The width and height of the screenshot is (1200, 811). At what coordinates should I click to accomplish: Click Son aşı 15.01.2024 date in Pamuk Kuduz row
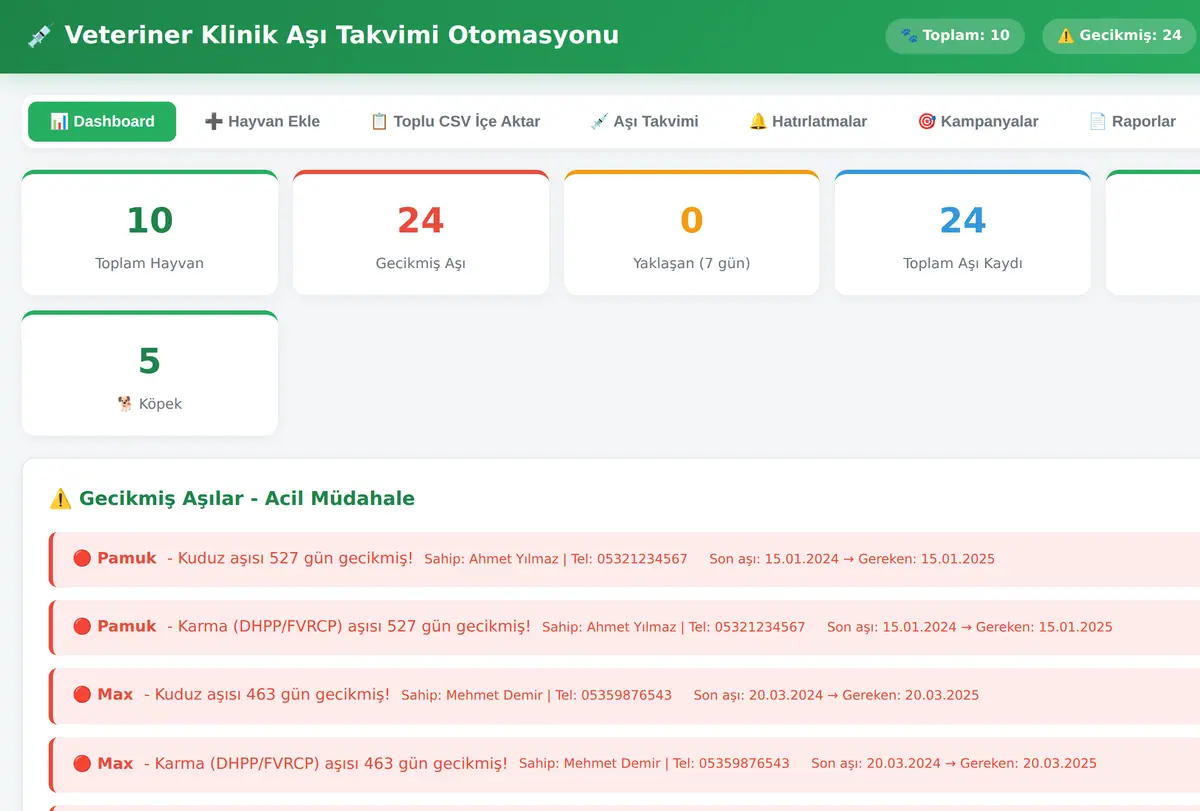click(x=774, y=559)
